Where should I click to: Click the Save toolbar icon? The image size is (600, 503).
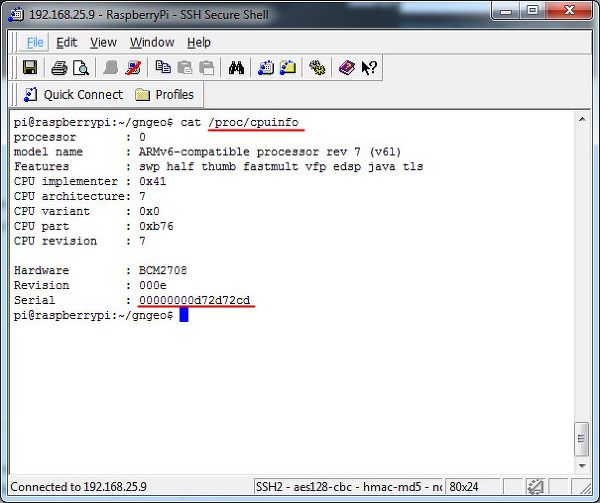click(x=30, y=68)
